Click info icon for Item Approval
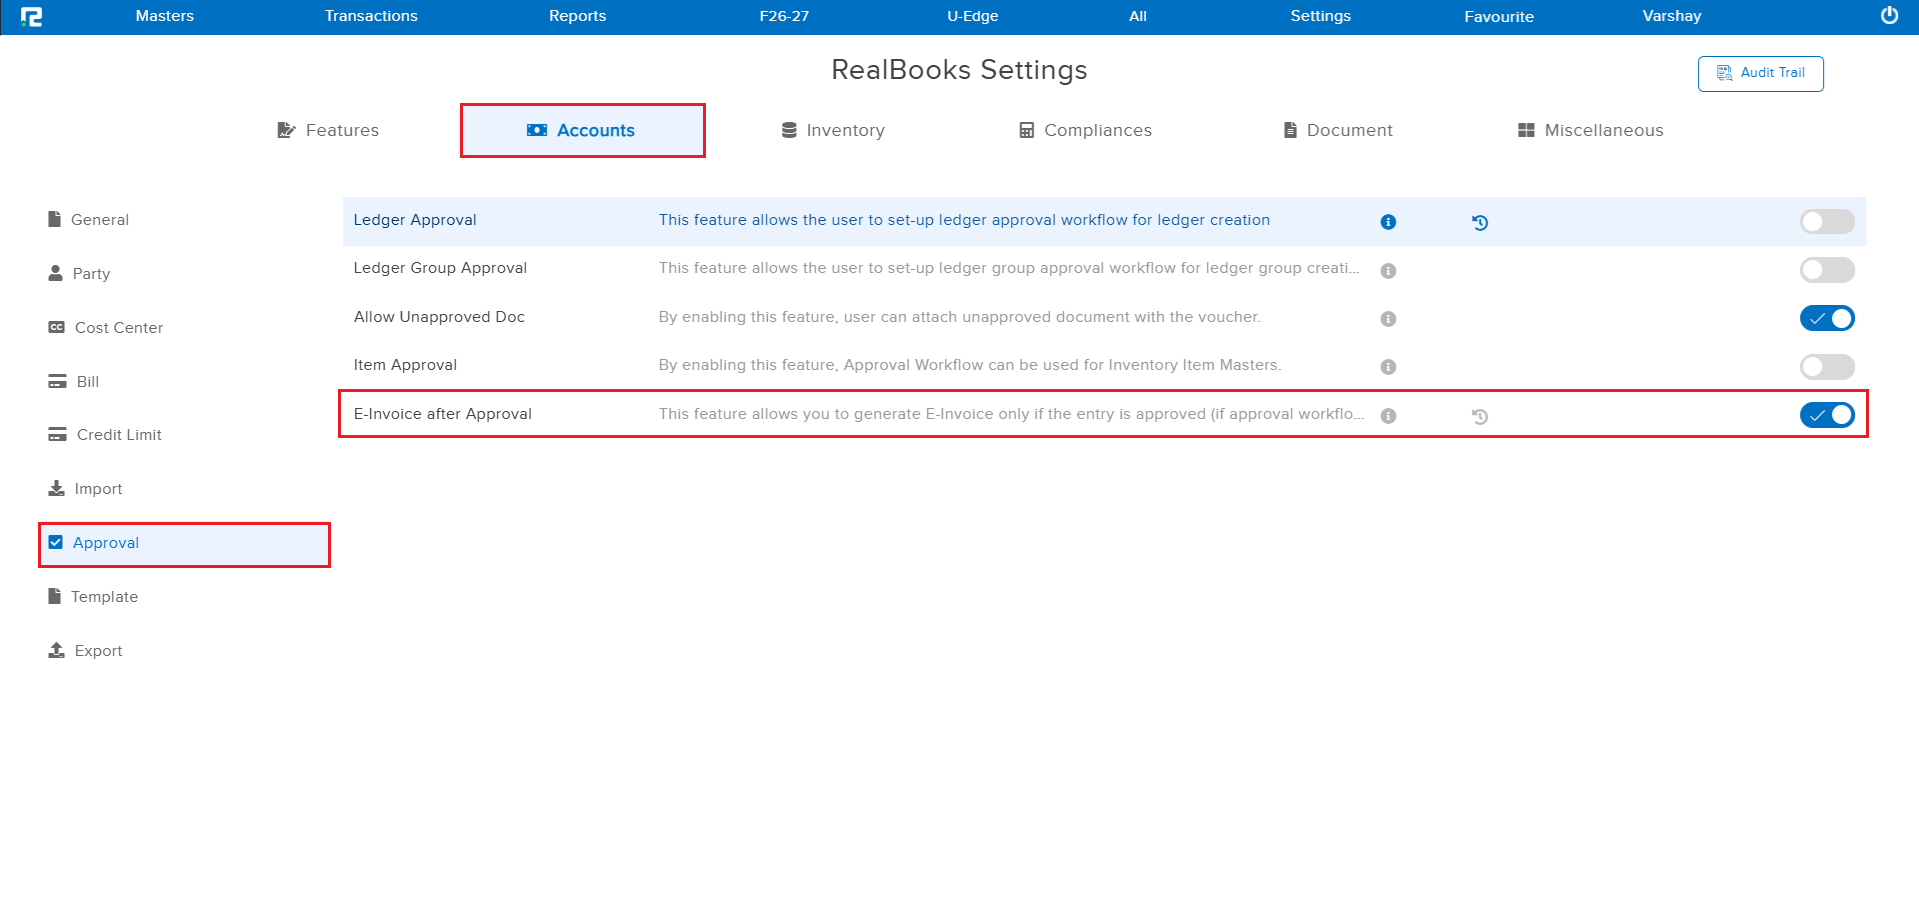This screenshot has height=907, width=1919. coord(1388,367)
